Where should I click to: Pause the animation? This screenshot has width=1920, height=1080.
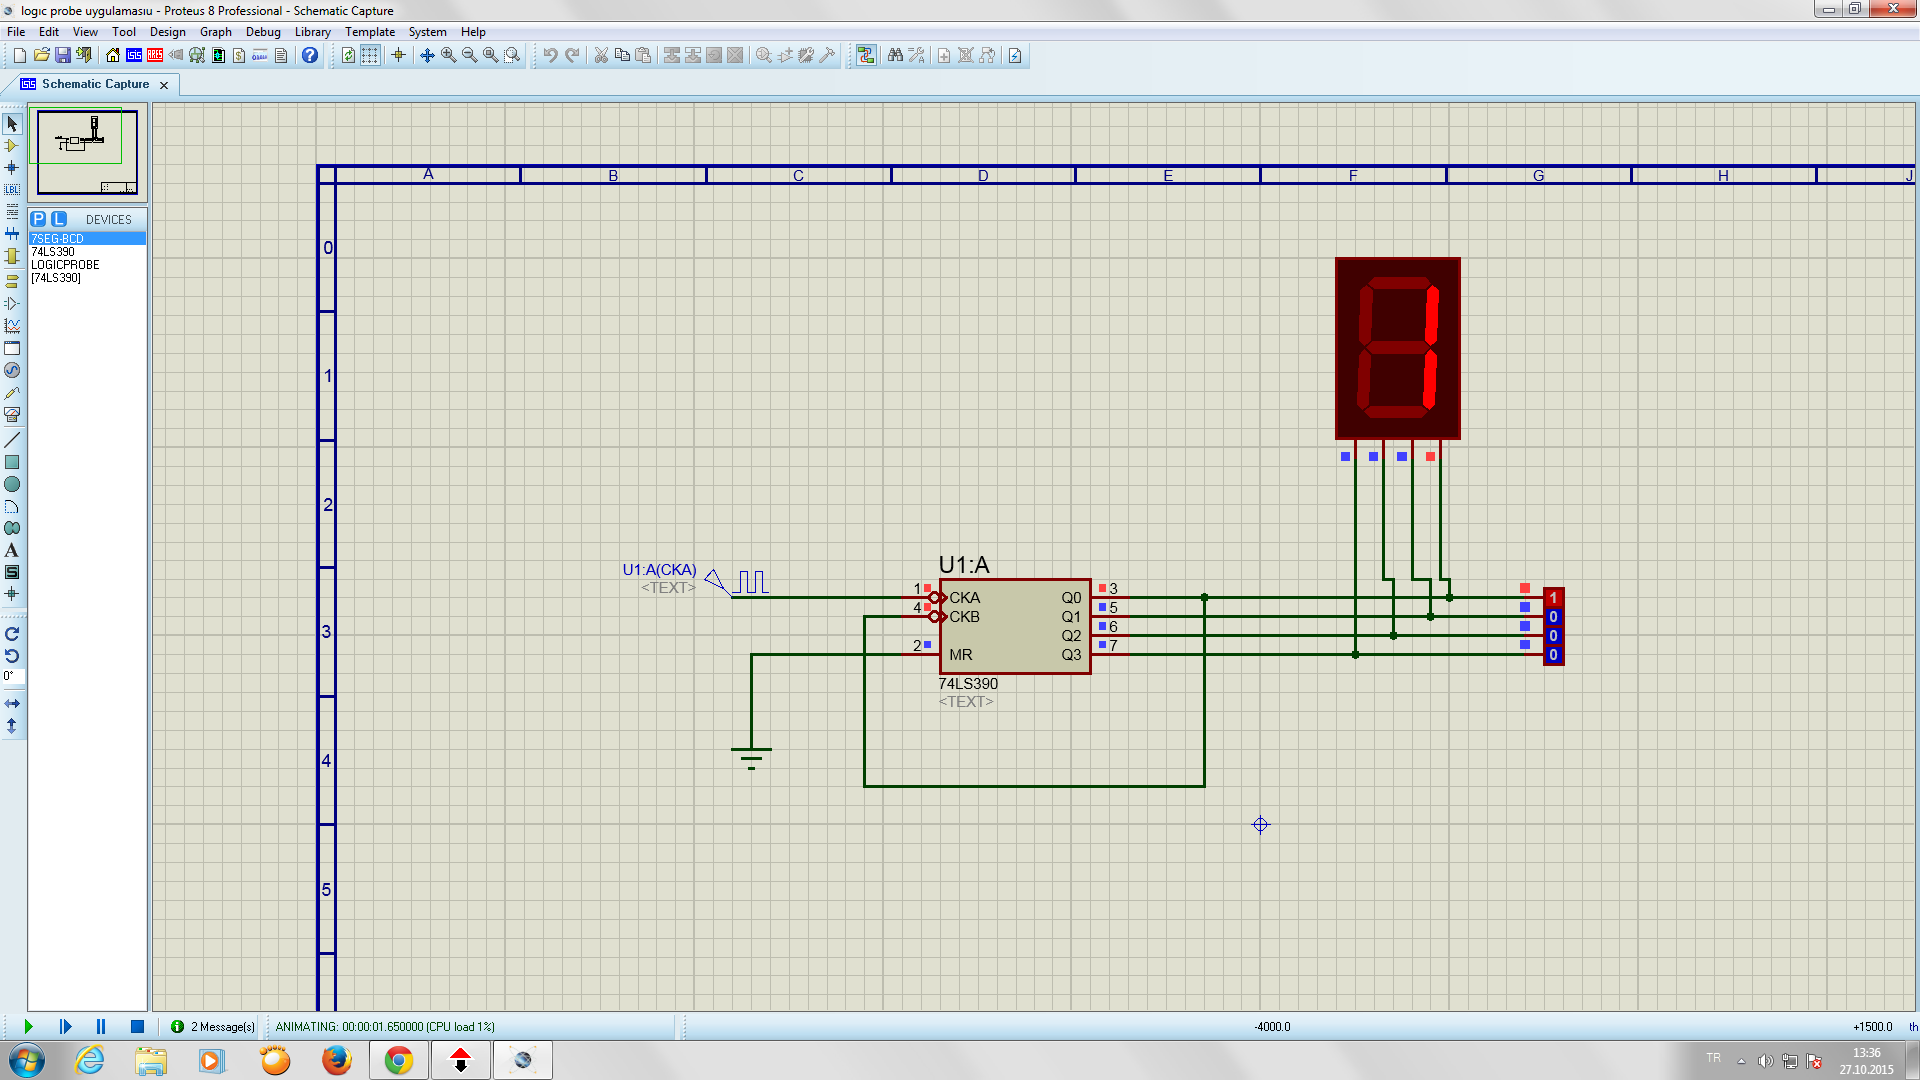point(101,1027)
